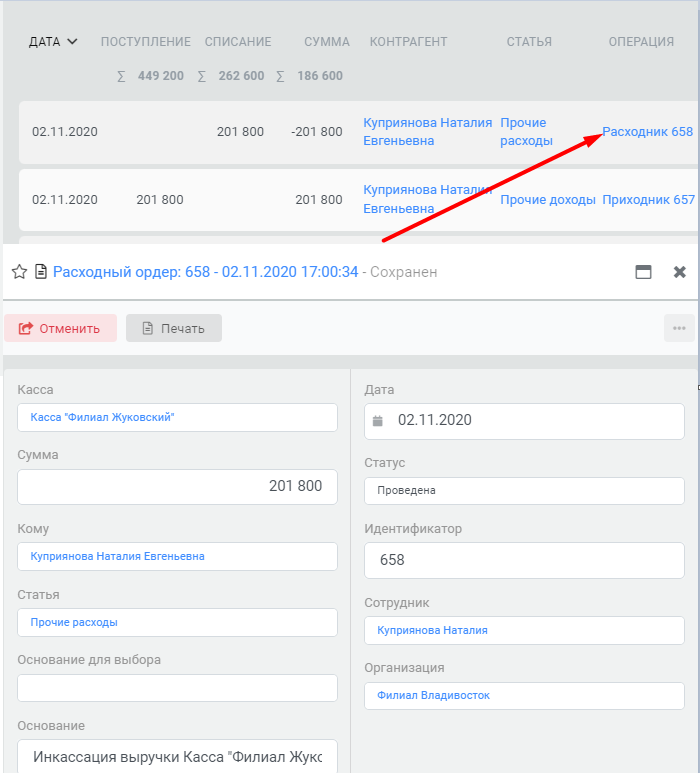Screen dimensions: 700x773
Task: Star the expense order as favorite
Action: pos(19,272)
